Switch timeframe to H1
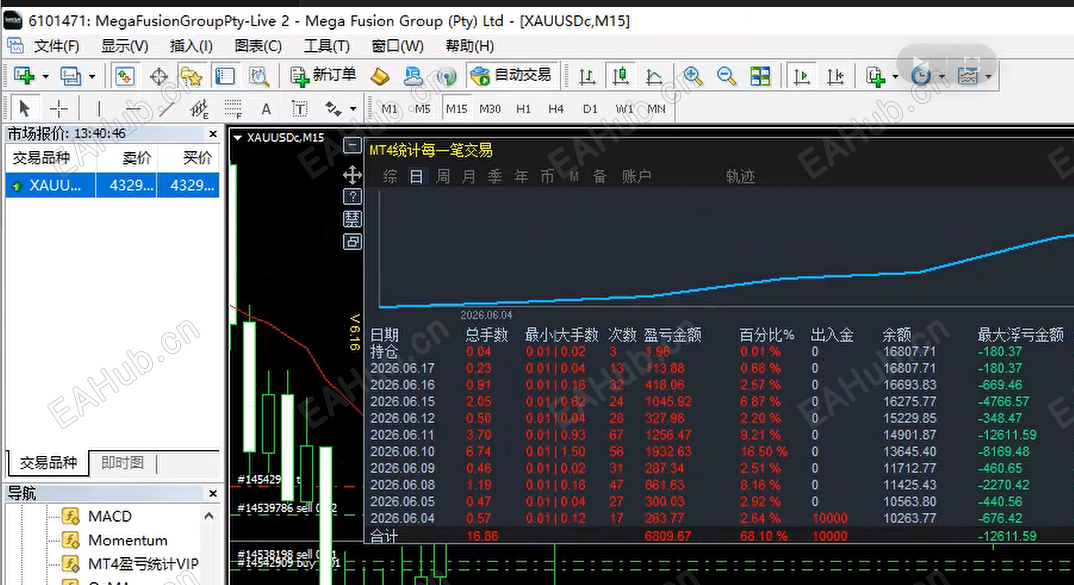Viewport: 1074px width, 585px height. [523, 109]
